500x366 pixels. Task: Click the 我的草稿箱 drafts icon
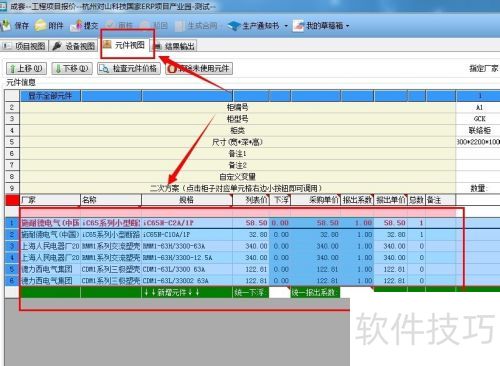(x=298, y=26)
